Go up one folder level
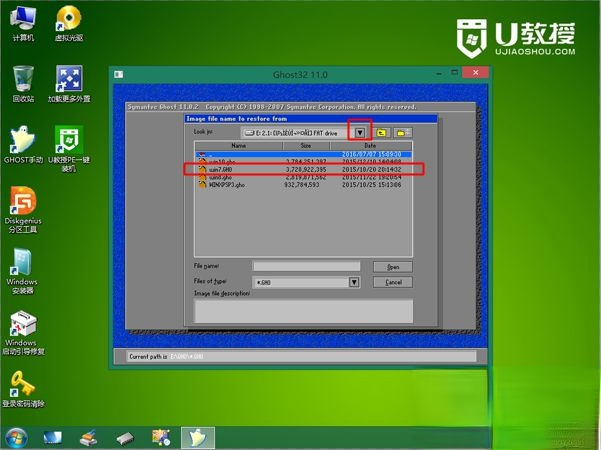Screen dimensions: 601x450 [381, 133]
